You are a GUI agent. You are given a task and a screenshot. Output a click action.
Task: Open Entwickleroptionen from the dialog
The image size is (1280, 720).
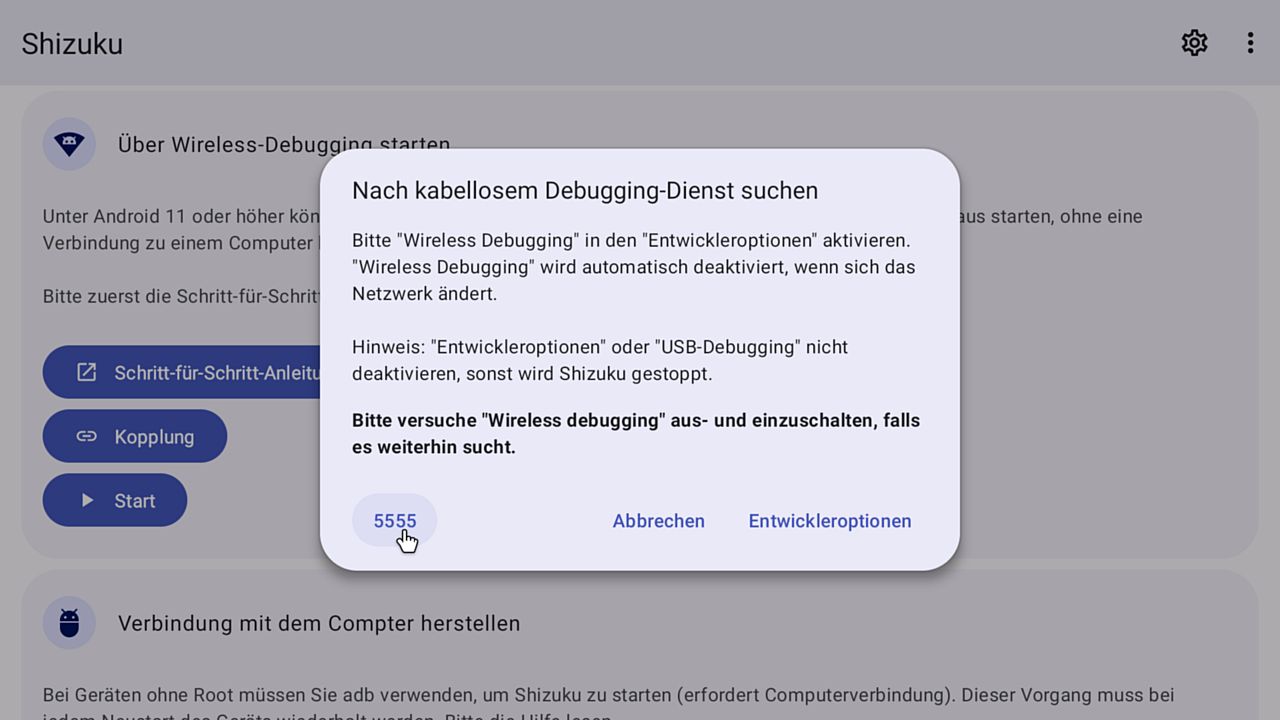830,521
